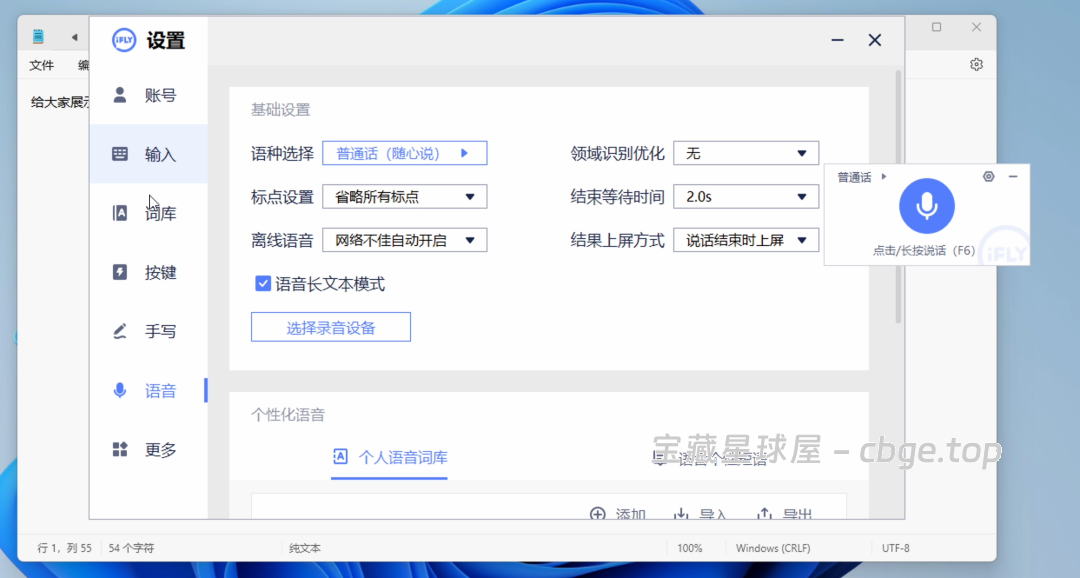Toggle the 语音长文本模式 checkbox
Viewport: 1080px width, 578px height.
click(263, 283)
